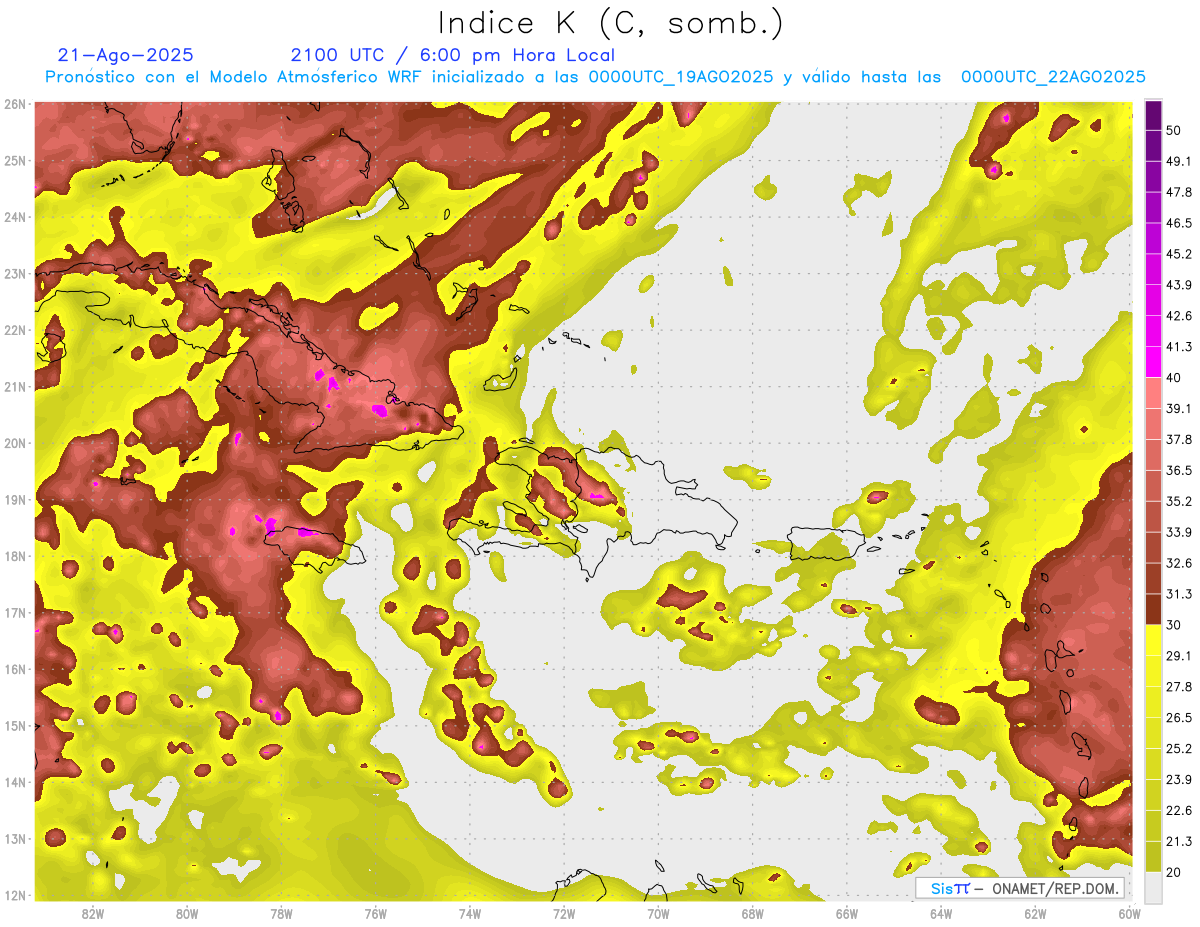Viewport: 1200px width, 927px height.
Task: Click the '64W' longitude axis label
Action: [x=941, y=913]
